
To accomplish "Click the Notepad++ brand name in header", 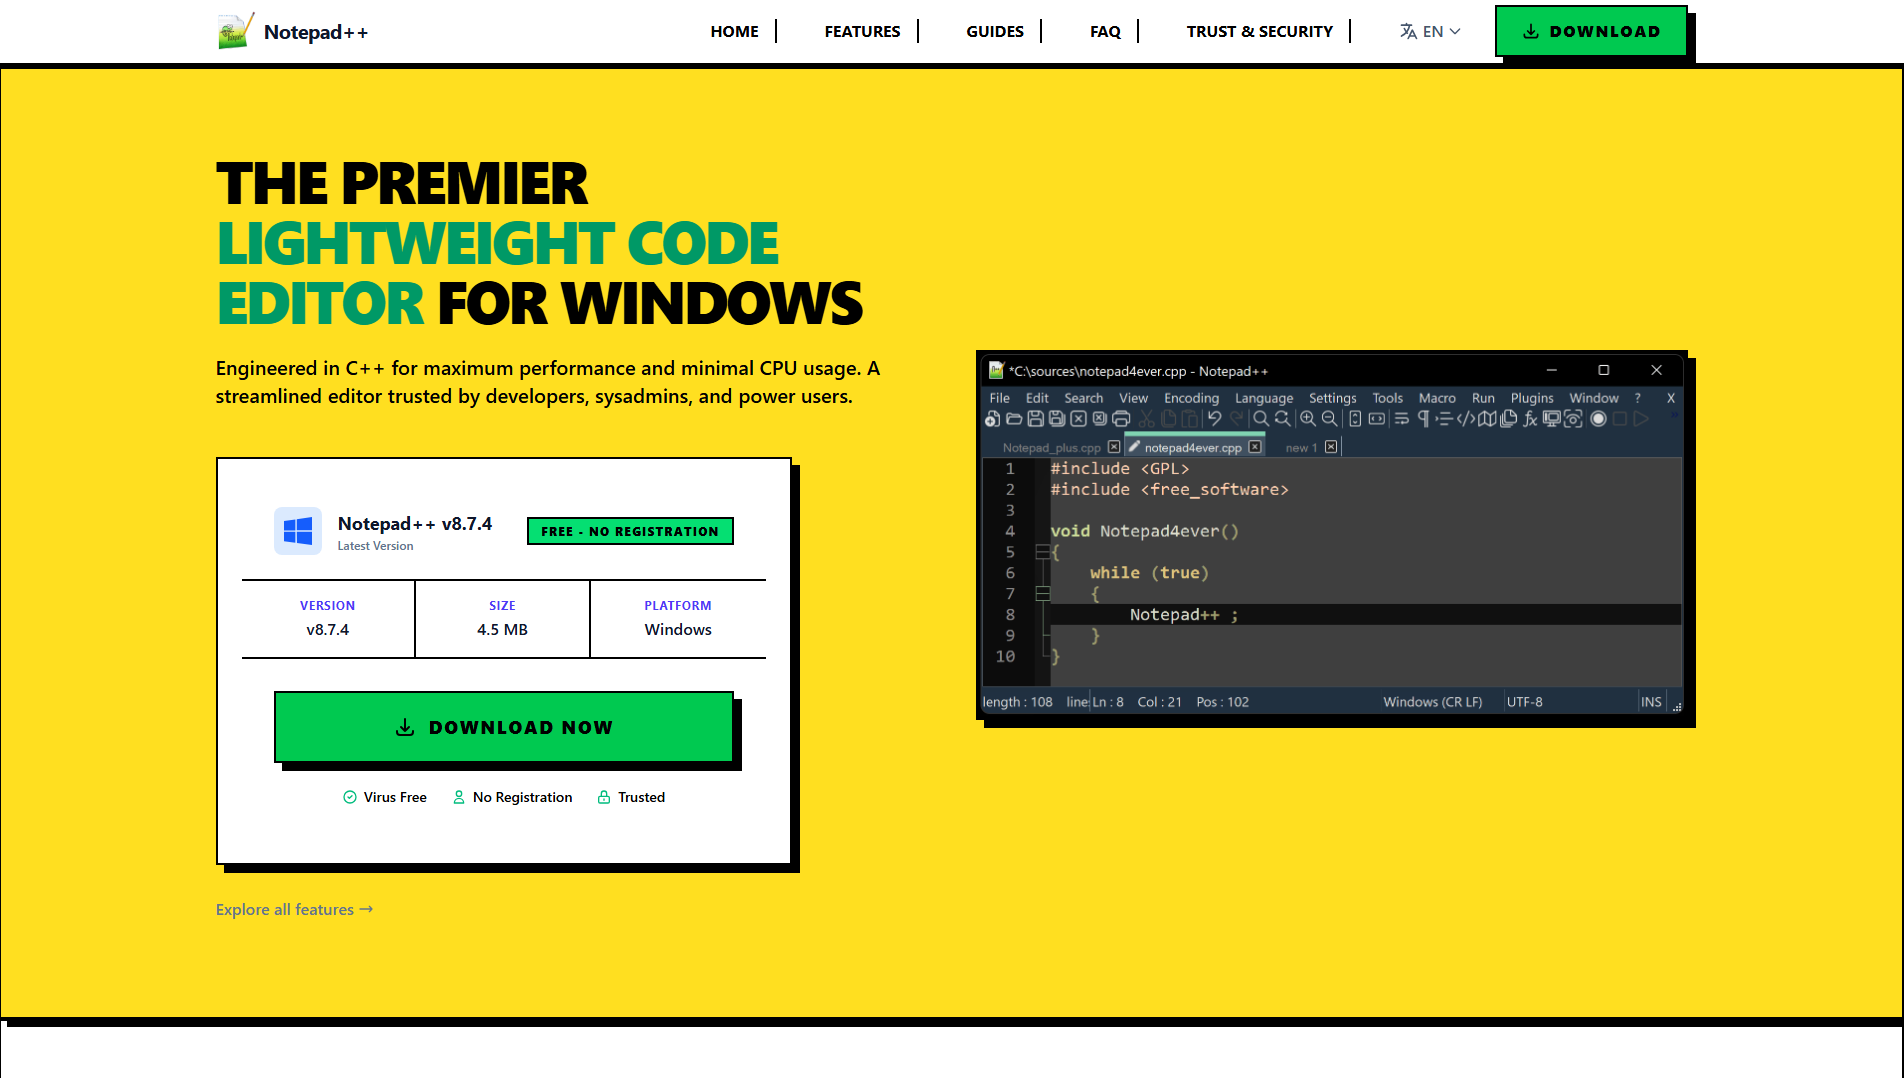I will point(316,32).
